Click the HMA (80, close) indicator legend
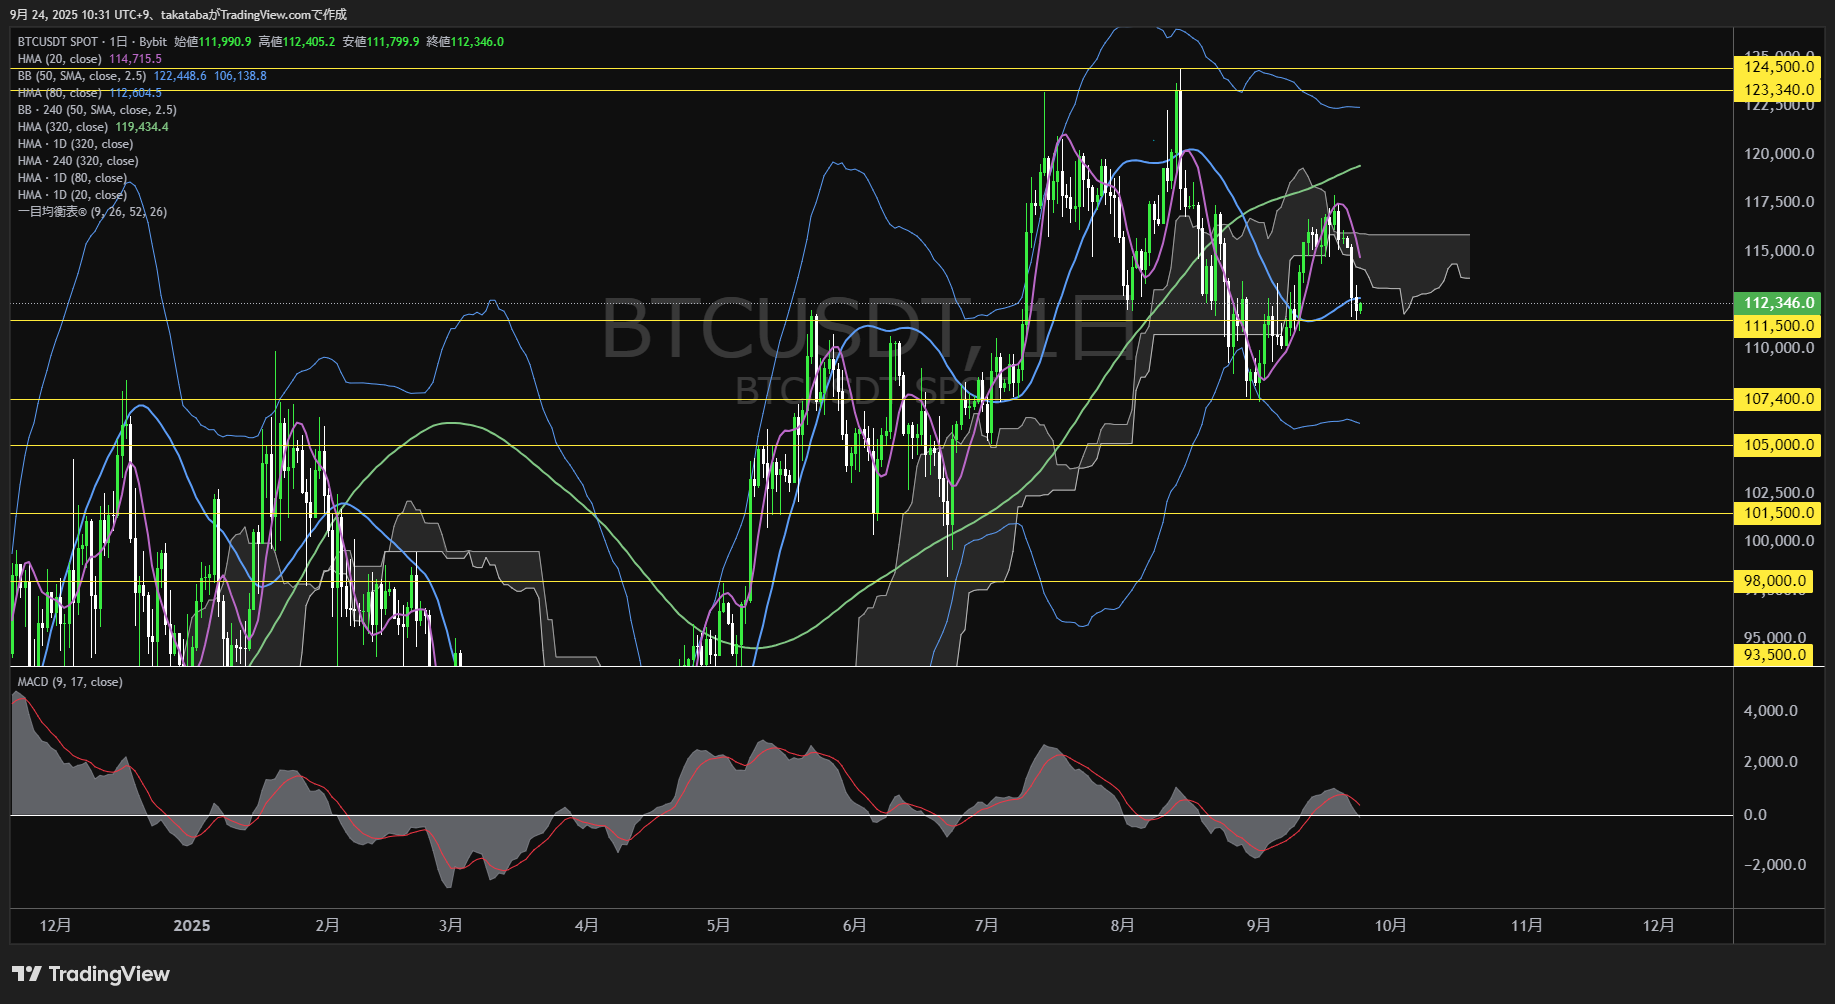The height and width of the screenshot is (1004, 1835). pyautogui.click(x=60, y=93)
